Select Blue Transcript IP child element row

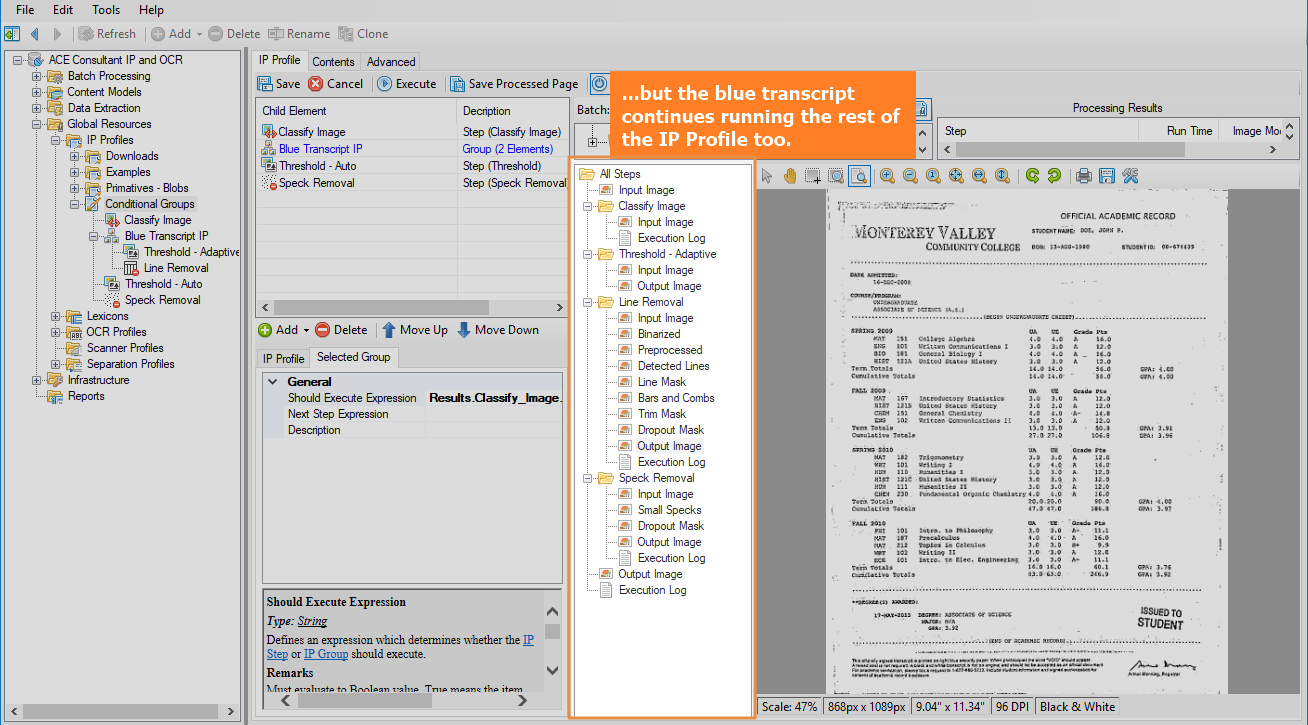(x=410, y=149)
